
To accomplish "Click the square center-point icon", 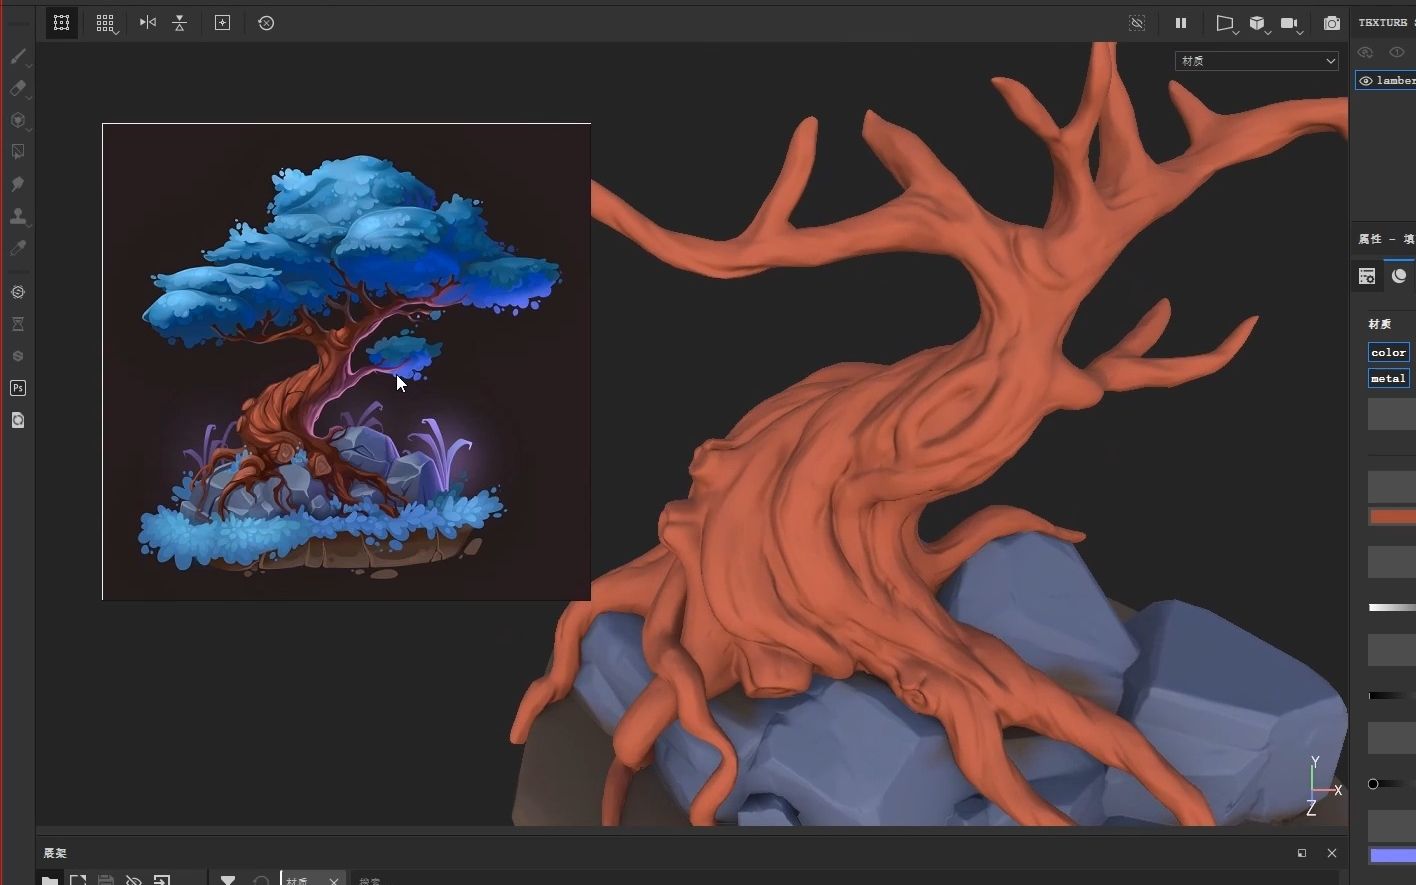I will (x=223, y=22).
